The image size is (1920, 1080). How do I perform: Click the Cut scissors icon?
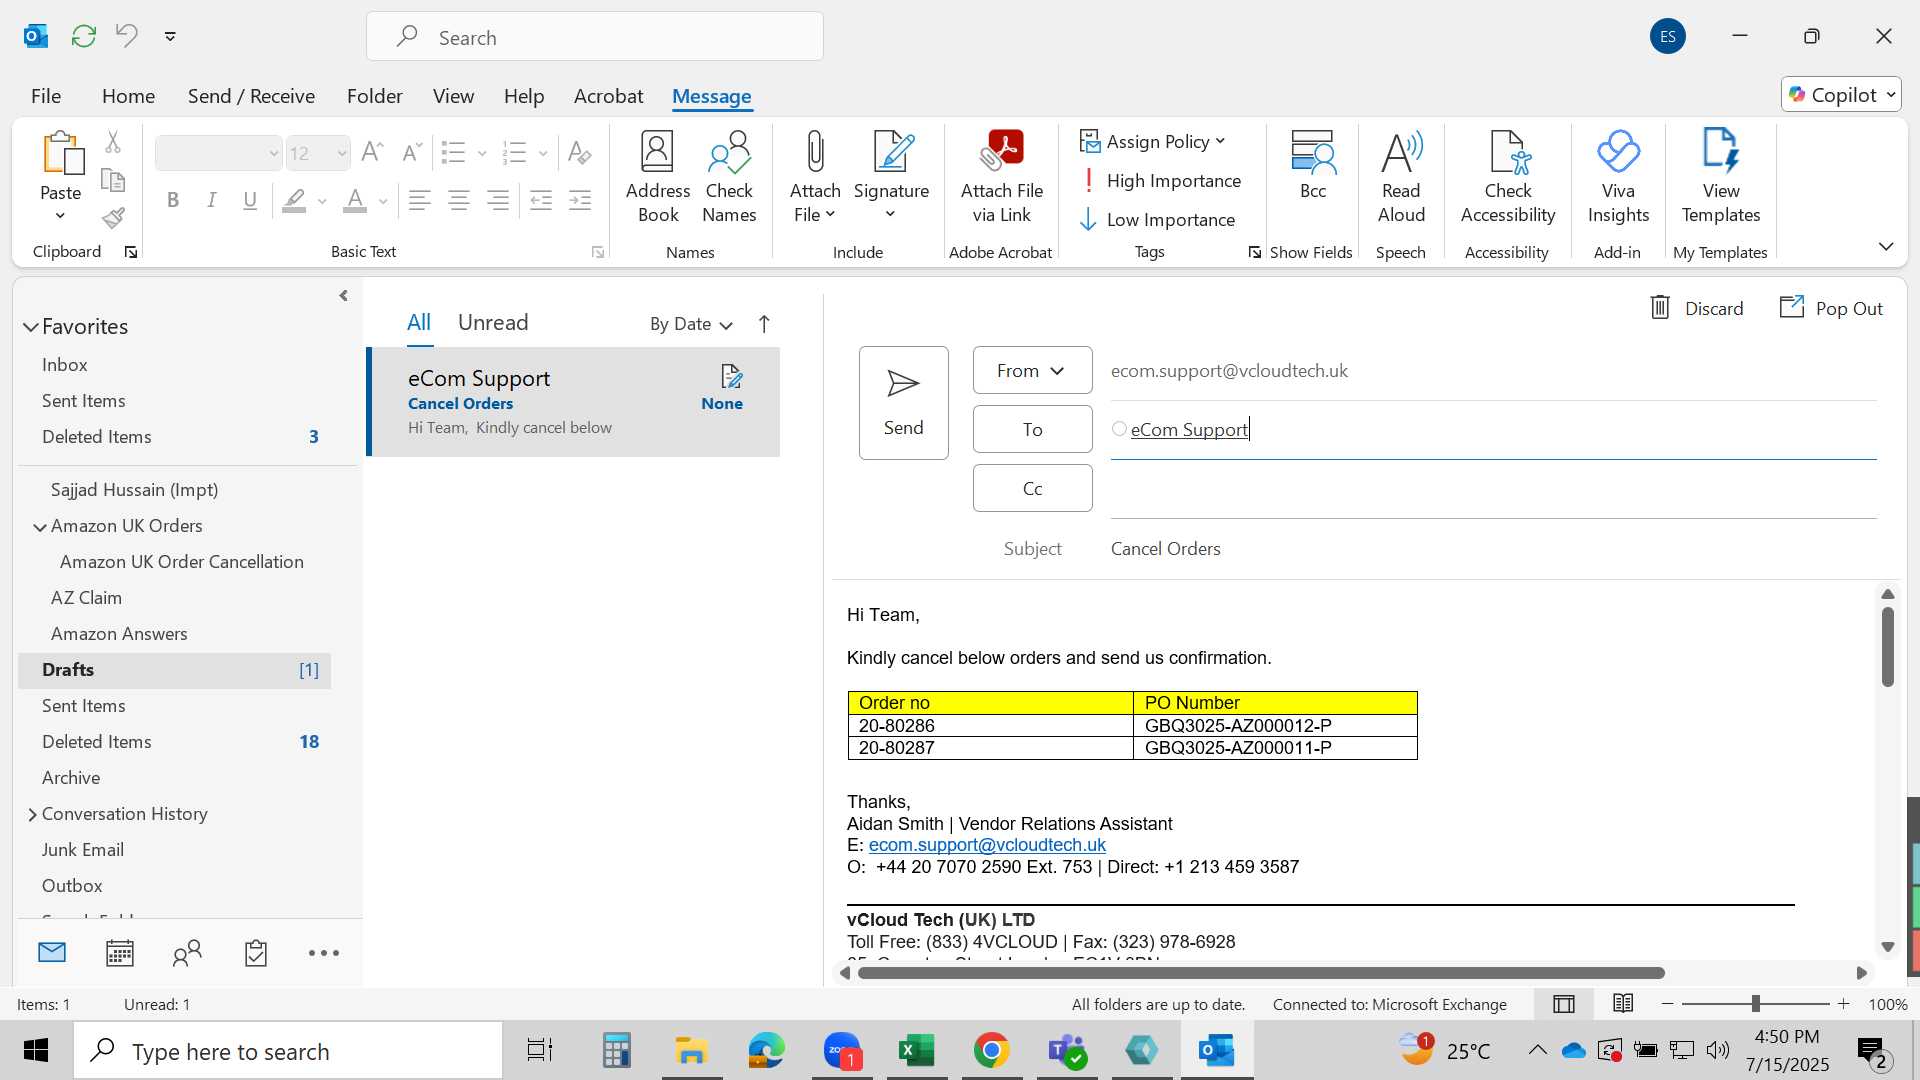coord(113,142)
